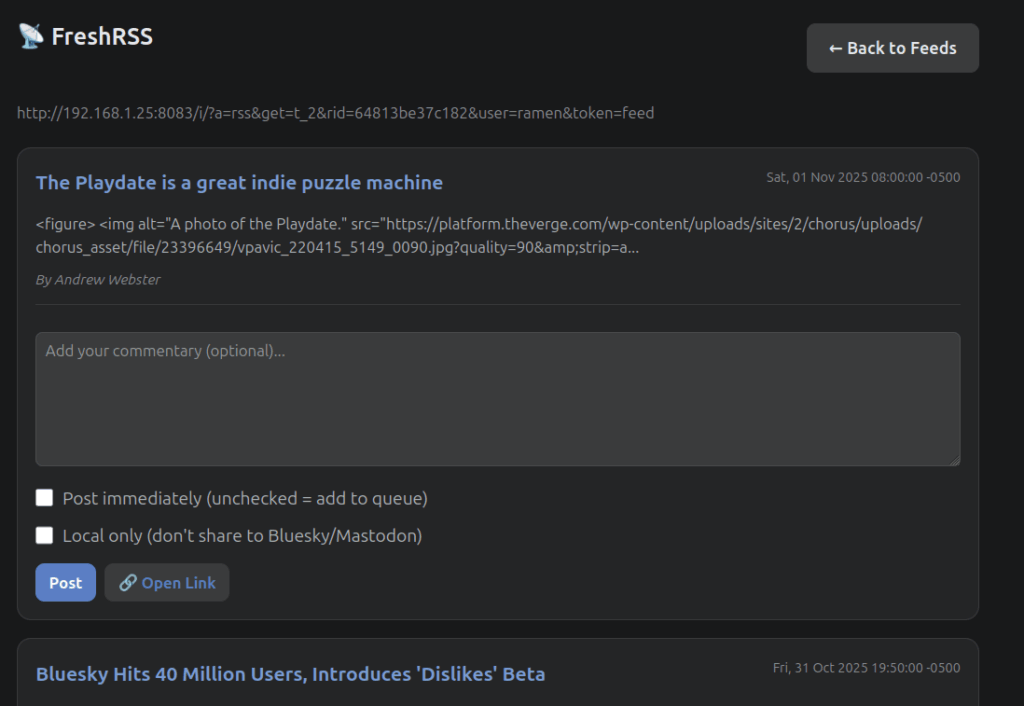
Task: Click the 'Post immediately (unchecked = add to queue)' label
Action: click(245, 498)
